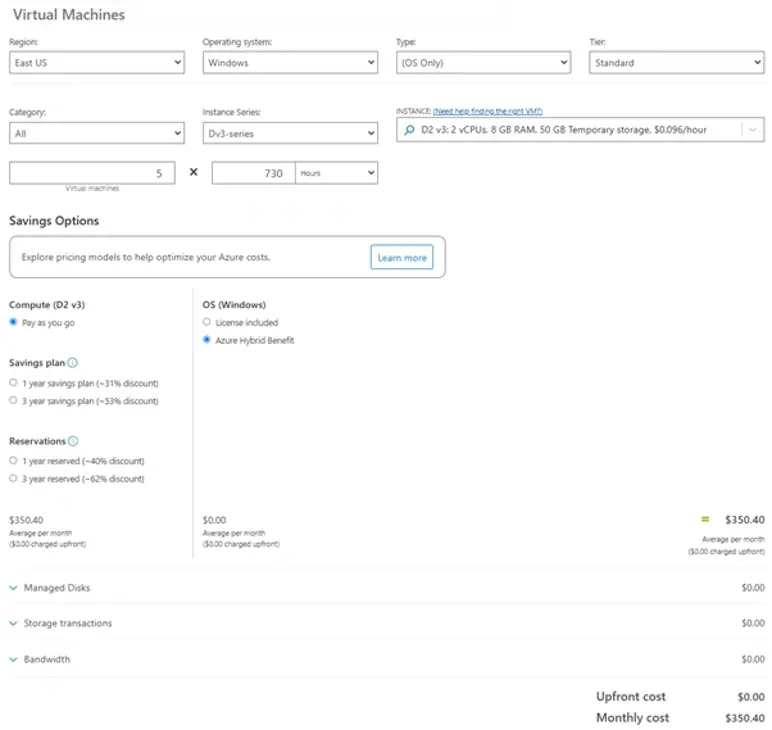Select 3 year reserved option
This screenshot has height=730, width=772.
click(x=13, y=478)
